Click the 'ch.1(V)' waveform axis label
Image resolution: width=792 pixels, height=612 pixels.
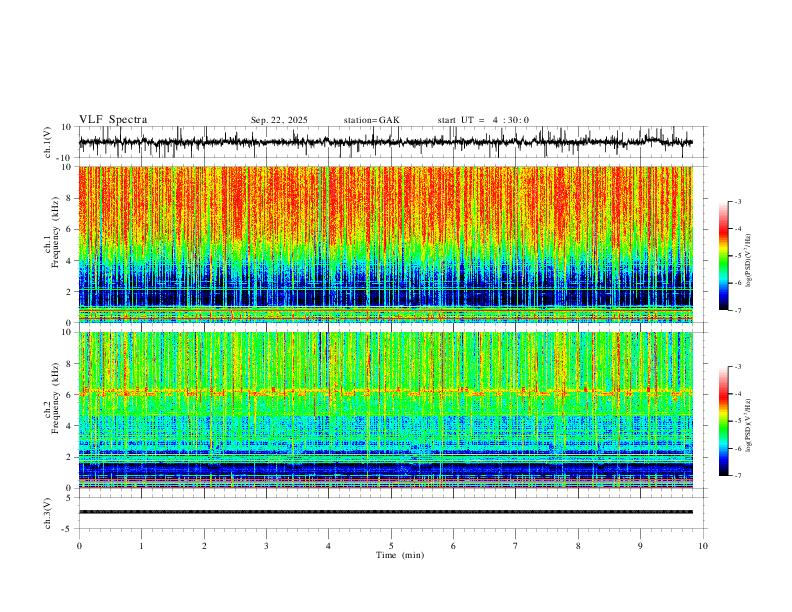click(x=48, y=142)
